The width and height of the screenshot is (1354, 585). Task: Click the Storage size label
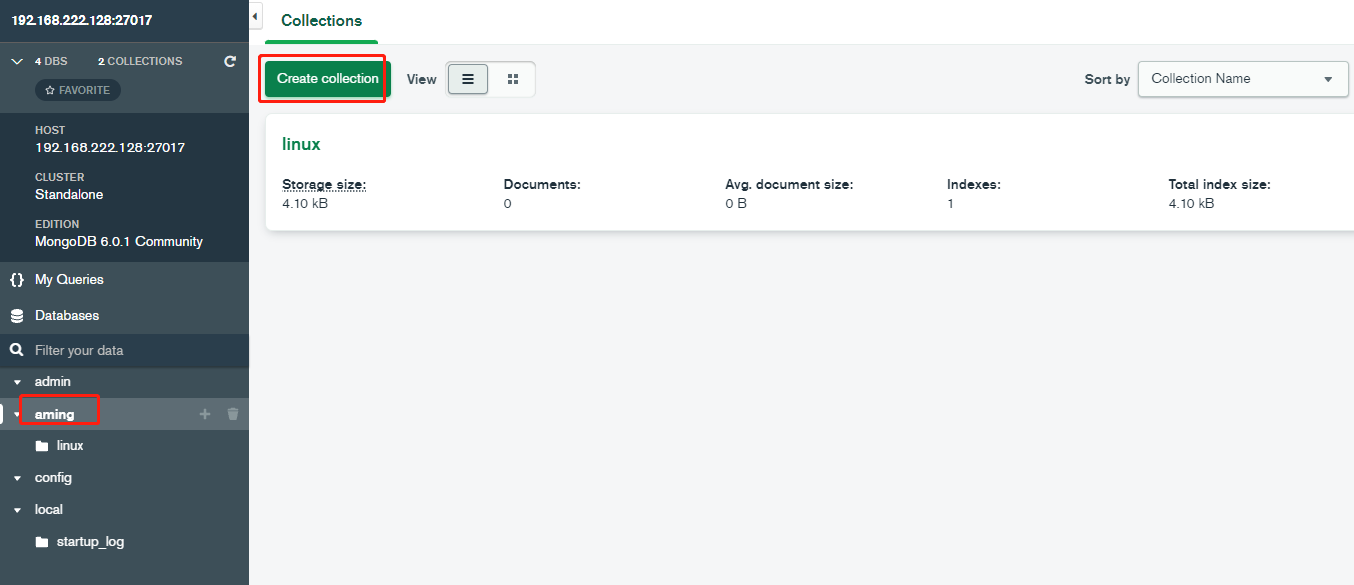pos(324,185)
